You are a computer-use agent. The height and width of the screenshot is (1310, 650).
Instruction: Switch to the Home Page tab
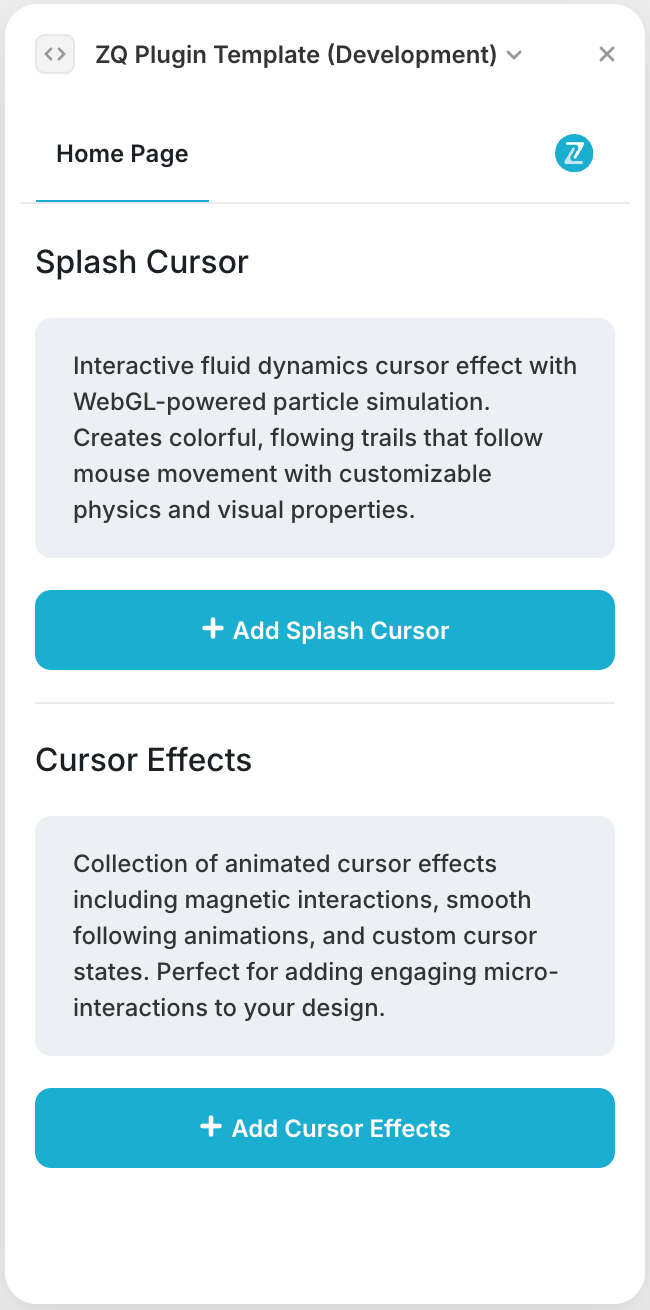pyautogui.click(x=122, y=154)
